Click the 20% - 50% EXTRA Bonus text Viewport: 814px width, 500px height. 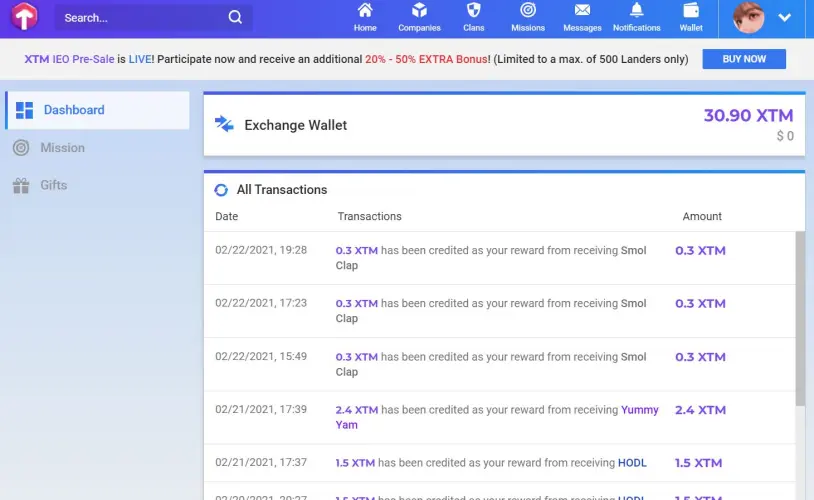point(426,59)
